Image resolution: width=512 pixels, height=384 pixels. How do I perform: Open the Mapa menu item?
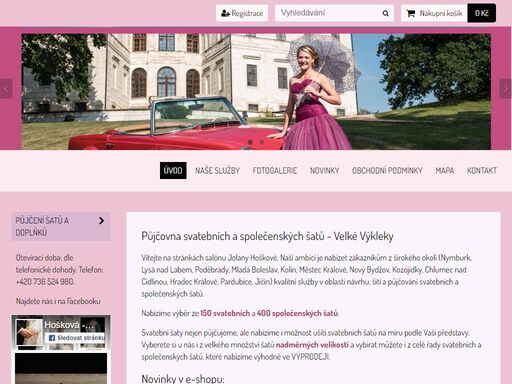pyautogui.click(x=445, y=170)
